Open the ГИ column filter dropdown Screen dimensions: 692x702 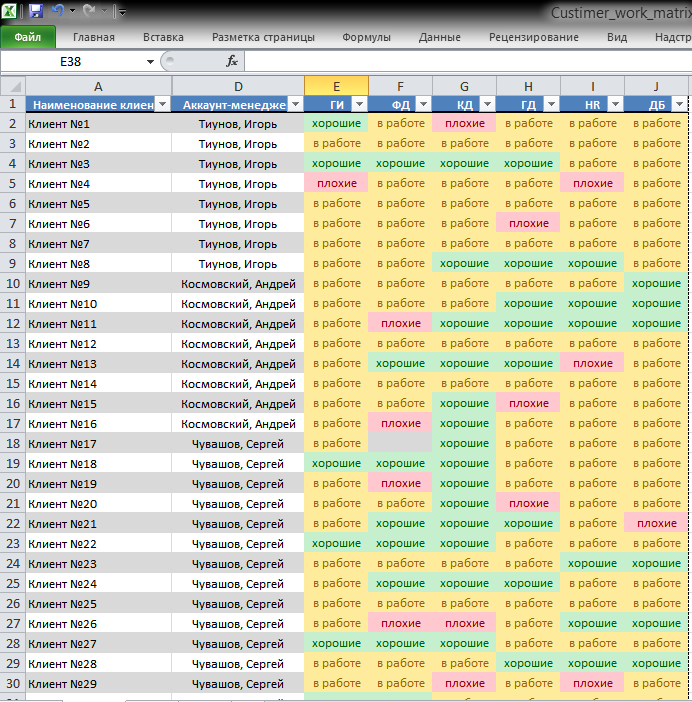[x=359, y=104]
